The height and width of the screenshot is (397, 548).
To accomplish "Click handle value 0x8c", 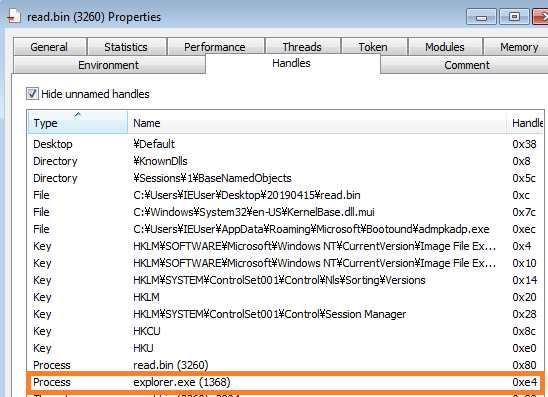I will (x=524, y=331).
